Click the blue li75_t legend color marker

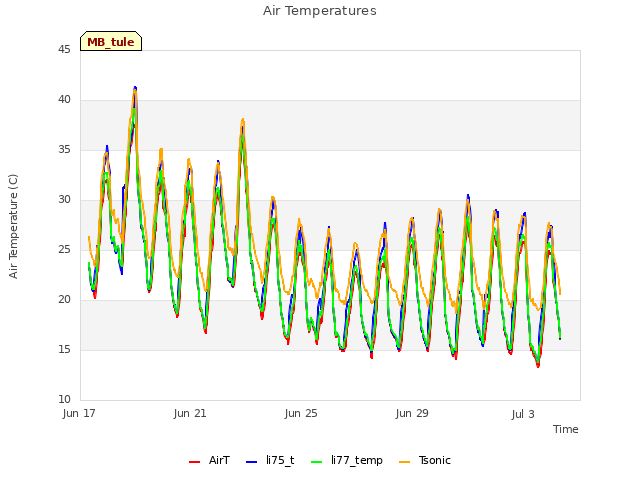252,462
